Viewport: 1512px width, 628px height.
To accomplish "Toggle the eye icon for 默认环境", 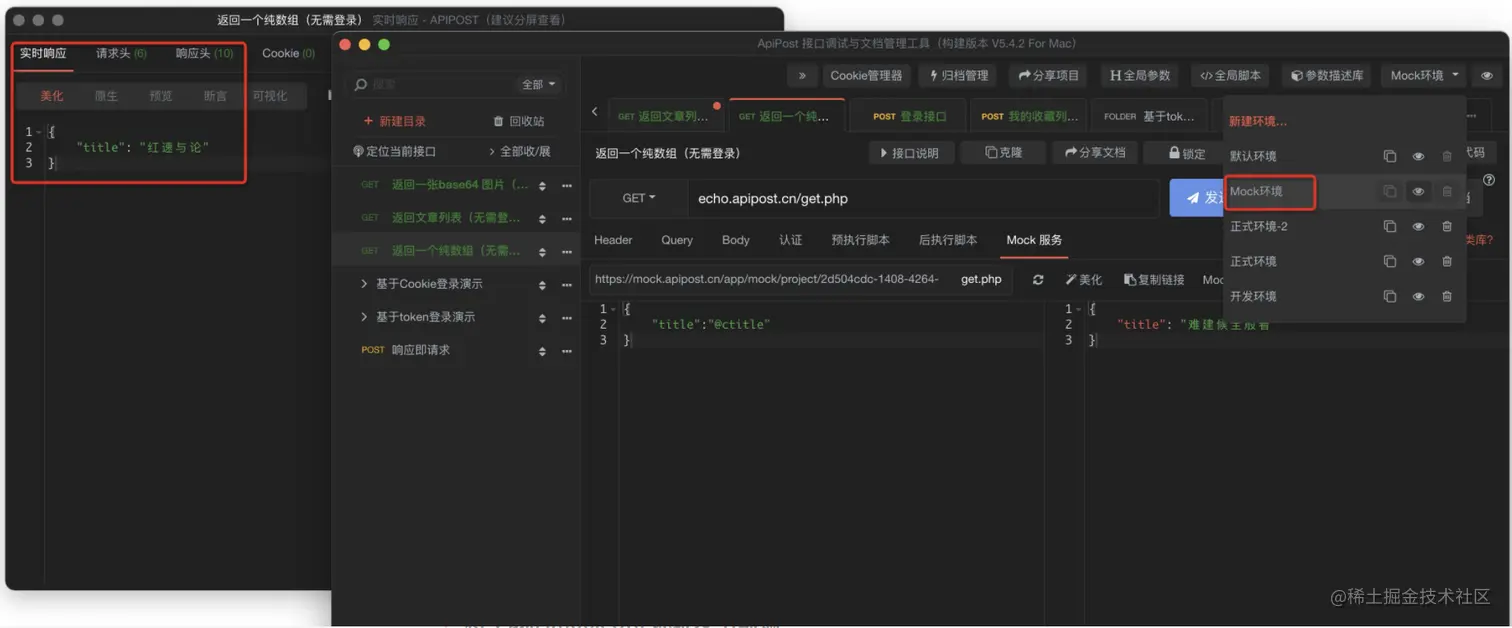I will (1418, 156).
